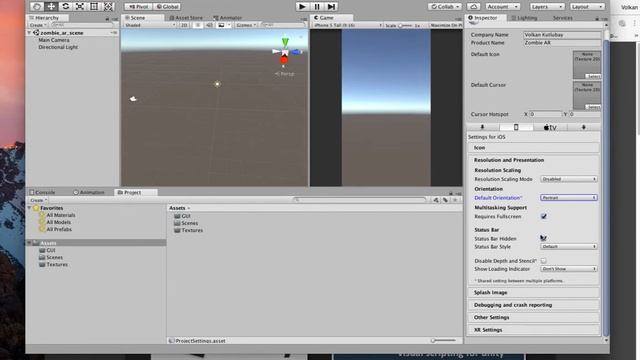Select the Directional Light gizmo in Scene view
Image resolution: width=640 pixels, height=360 pixels.
pyautogui.click(x=217, y=84)
